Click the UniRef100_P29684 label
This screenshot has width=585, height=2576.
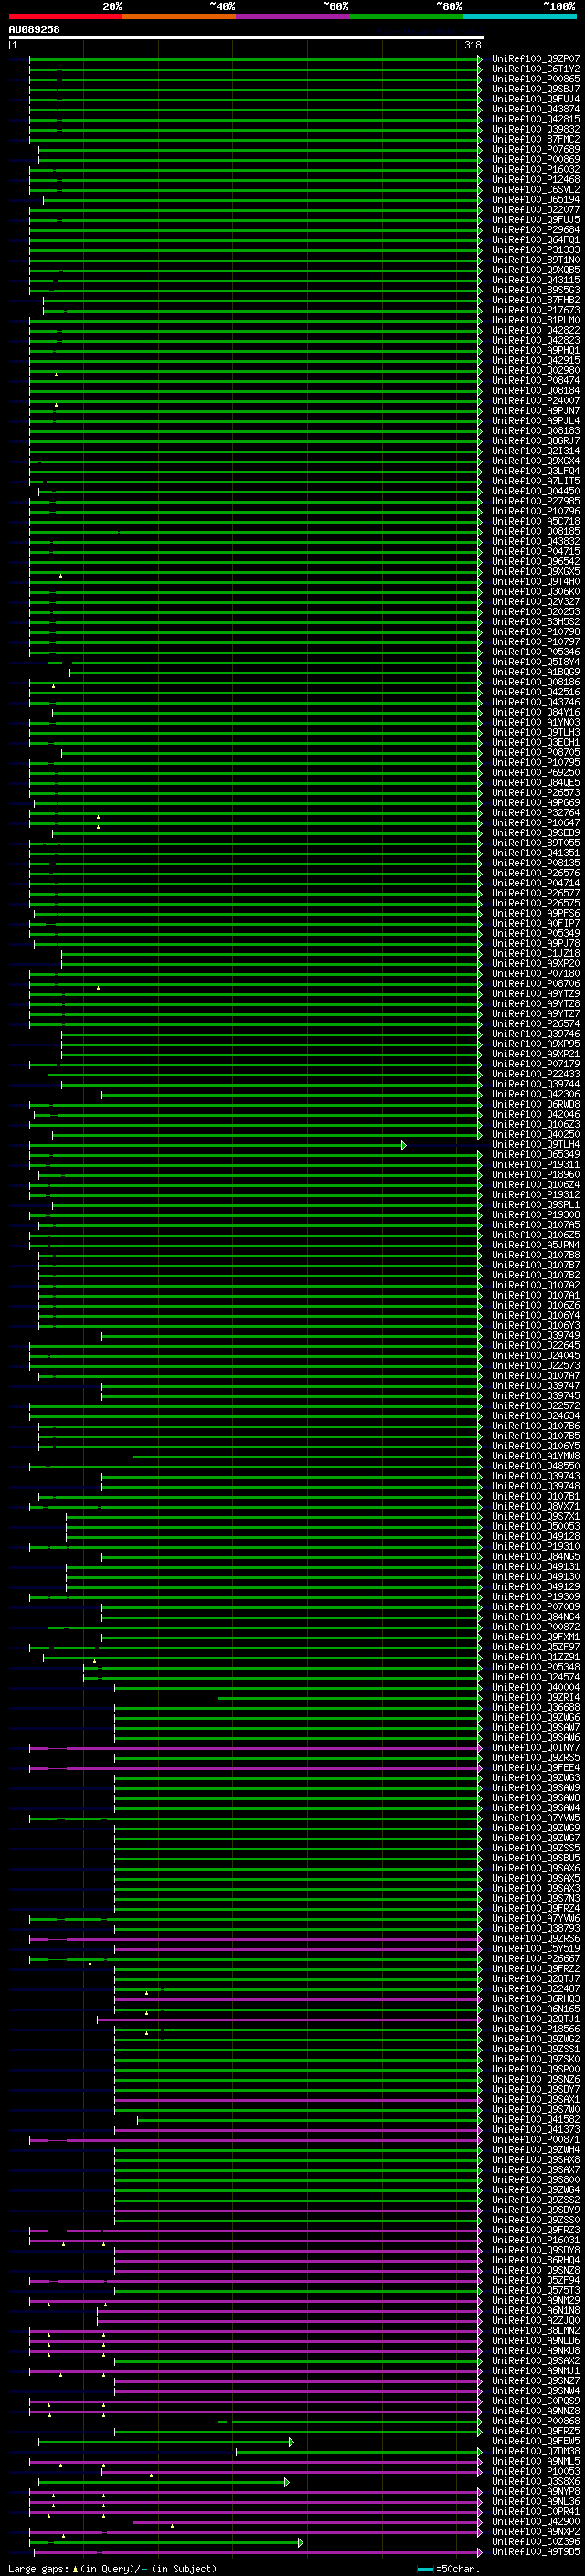point(535,230)
